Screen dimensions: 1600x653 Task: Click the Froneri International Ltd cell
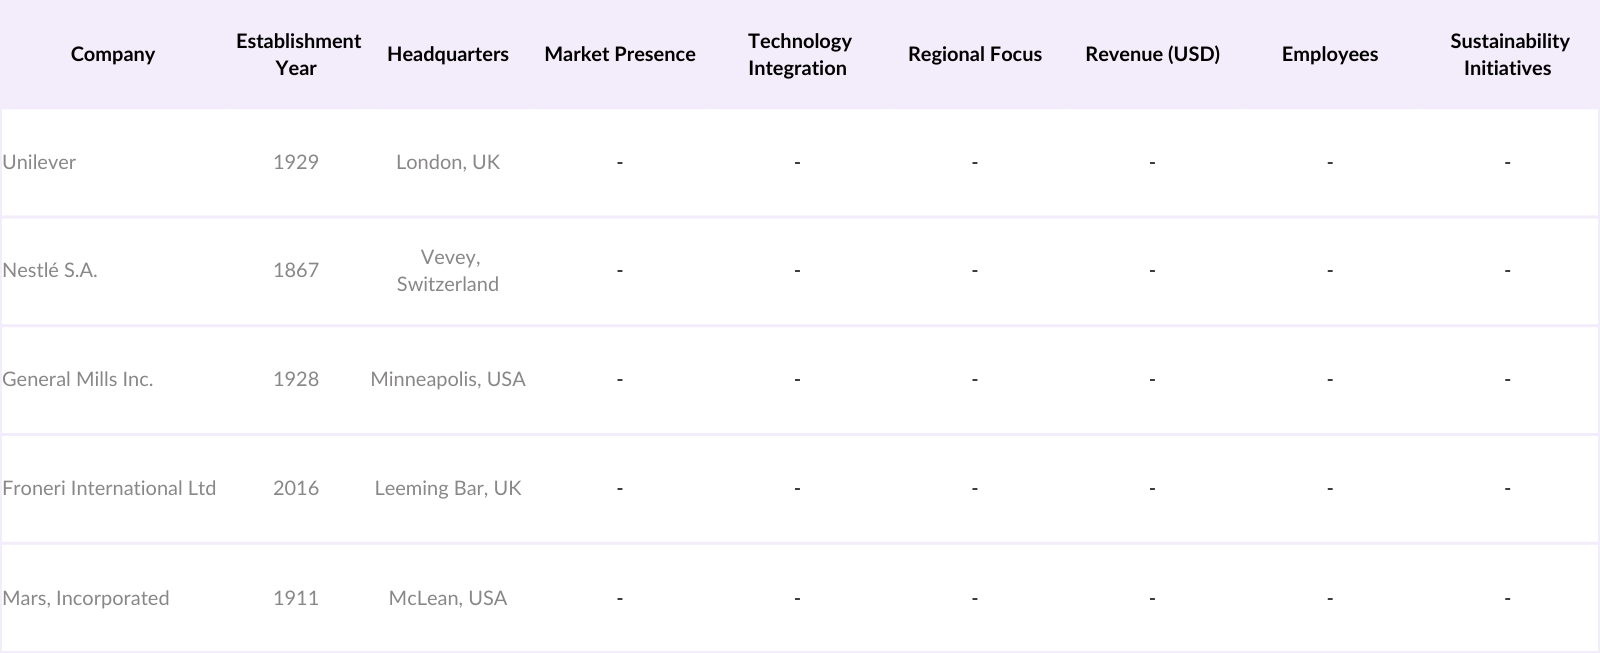(x=109, y=488)
